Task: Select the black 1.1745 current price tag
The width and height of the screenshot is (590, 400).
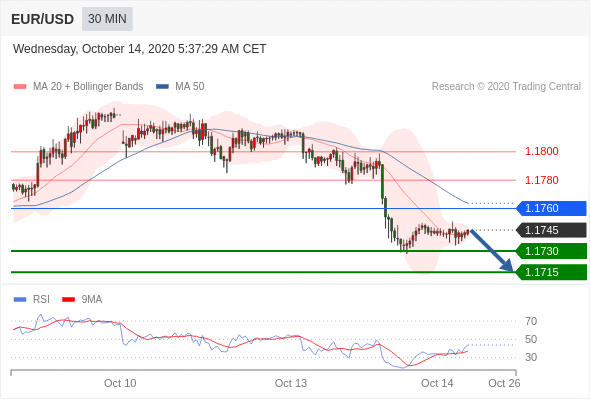Action: coord(551,230)
